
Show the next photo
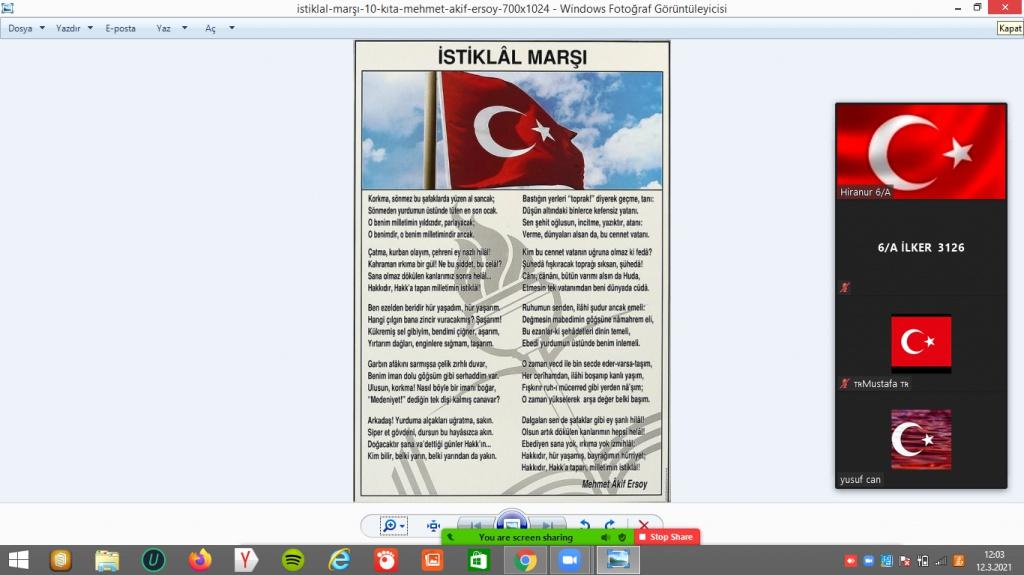click(546, 525)
